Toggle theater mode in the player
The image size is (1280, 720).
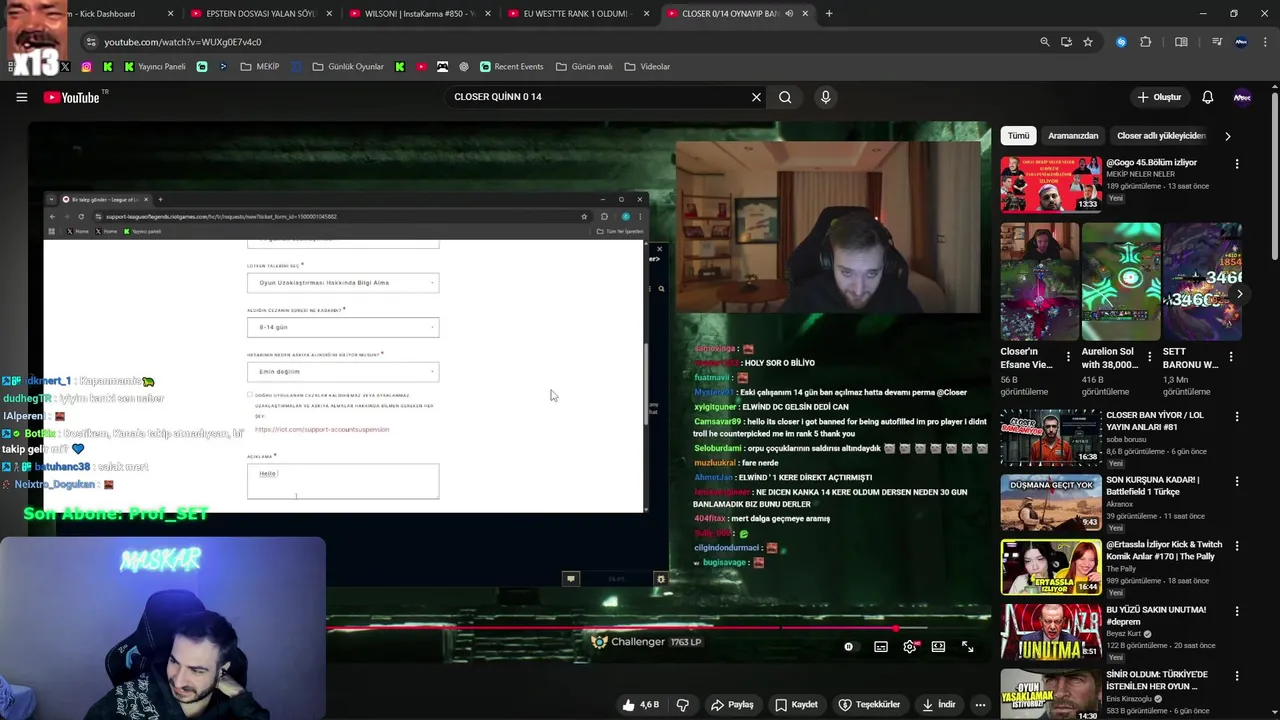(938, 647)
